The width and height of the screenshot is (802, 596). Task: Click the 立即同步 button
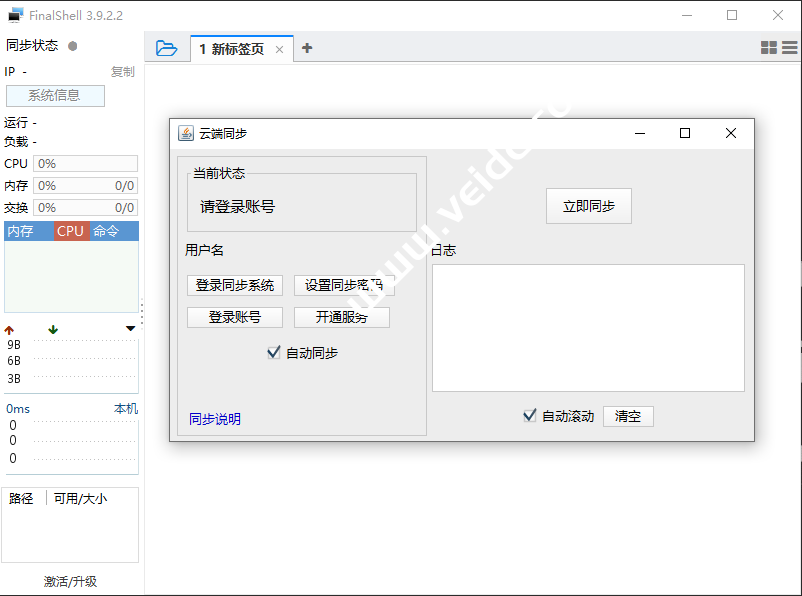tap(588, 205)
